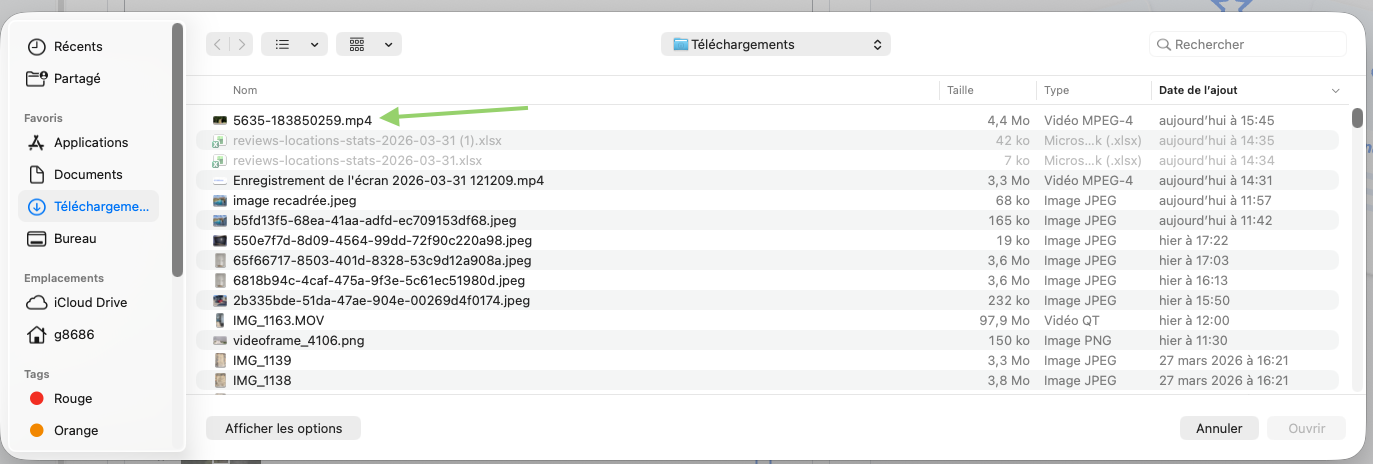Click the Annuler button
This screenshot has width=1373, height=464.
pos(1219,428)
